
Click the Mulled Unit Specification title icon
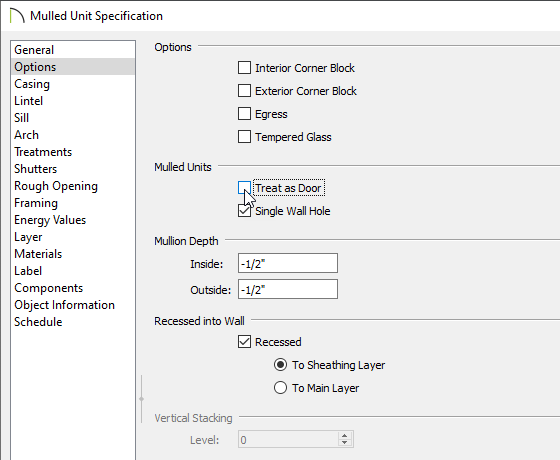17,16
